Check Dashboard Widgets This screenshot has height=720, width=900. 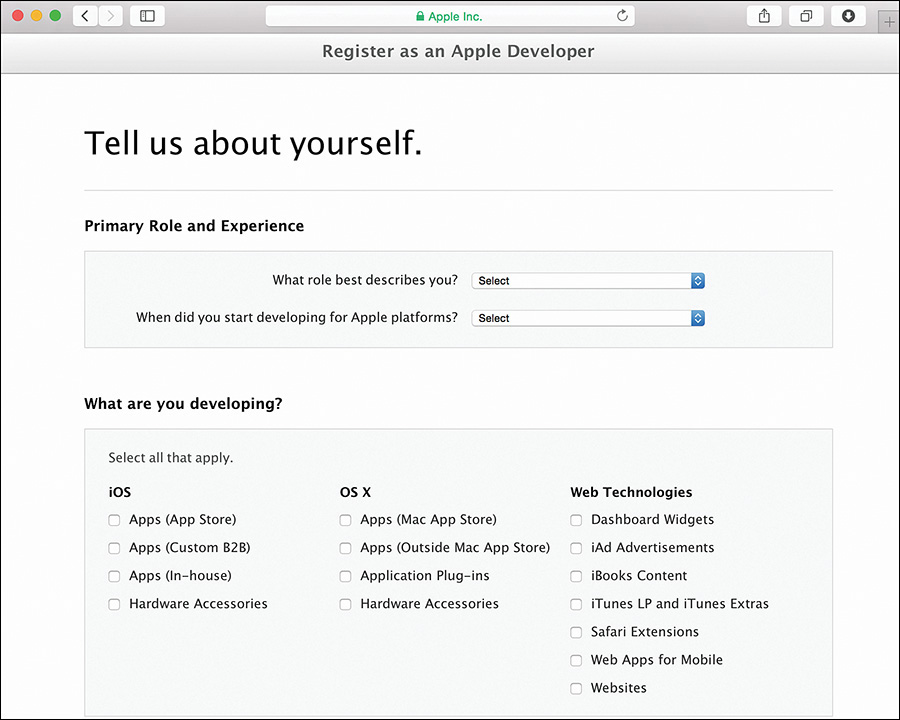click(576, 520)
